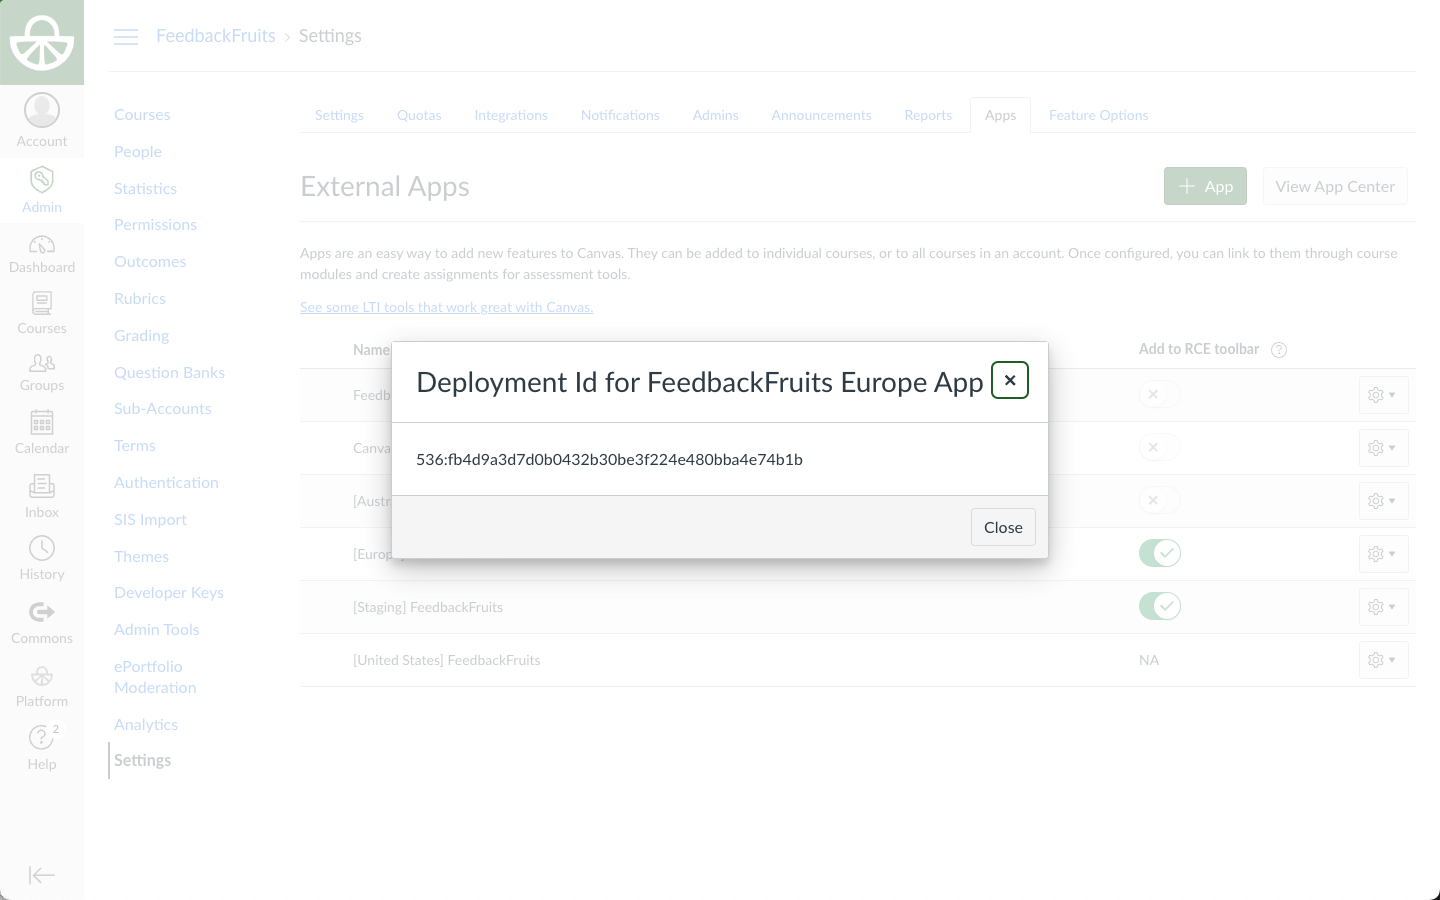Viewport: 1440px width, 900px height.
Task: Open Permissions in the account menu
Action: [x=155, y=225]
